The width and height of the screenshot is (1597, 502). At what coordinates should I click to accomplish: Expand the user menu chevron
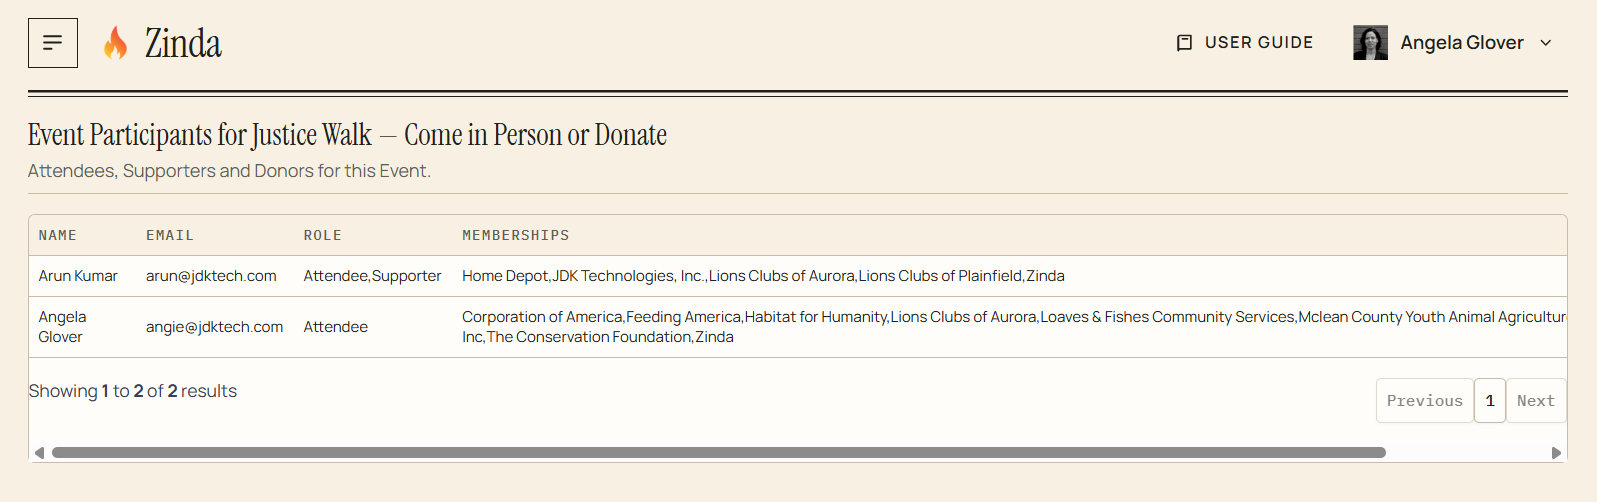pyautogui.click(x=1546, y=43)
